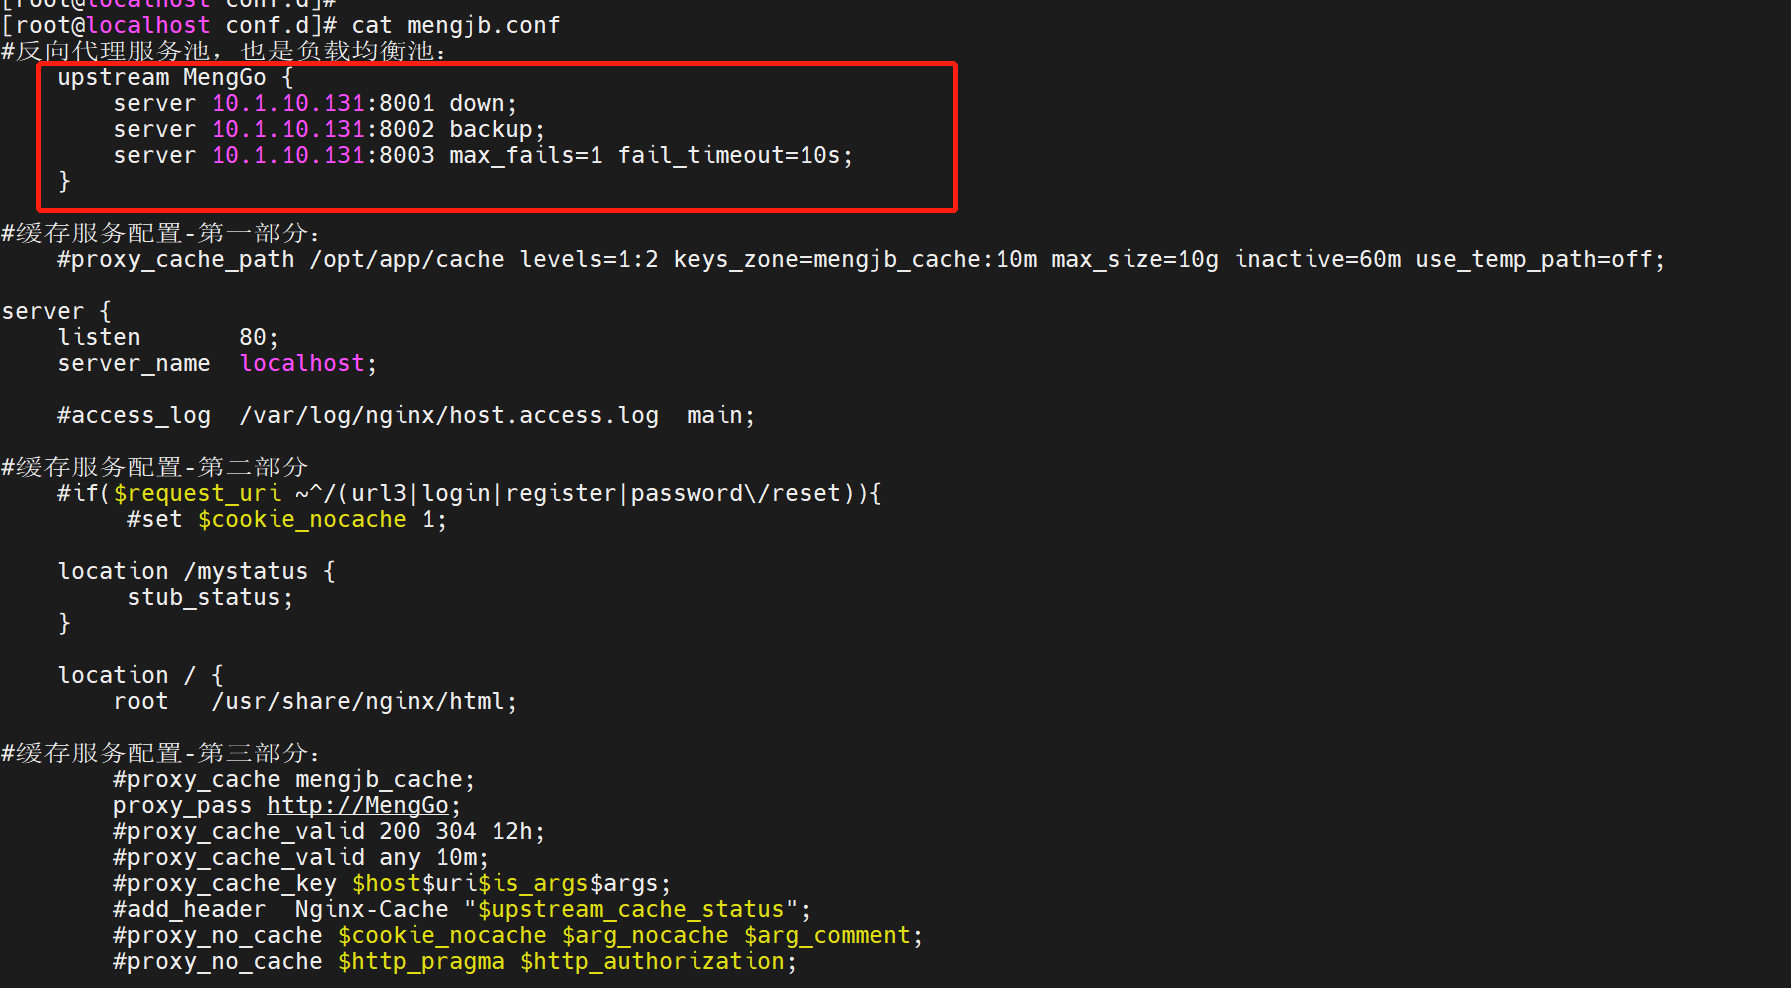
Task: Click the /usr/share/nginx/html root path
Action: (358, 701)
